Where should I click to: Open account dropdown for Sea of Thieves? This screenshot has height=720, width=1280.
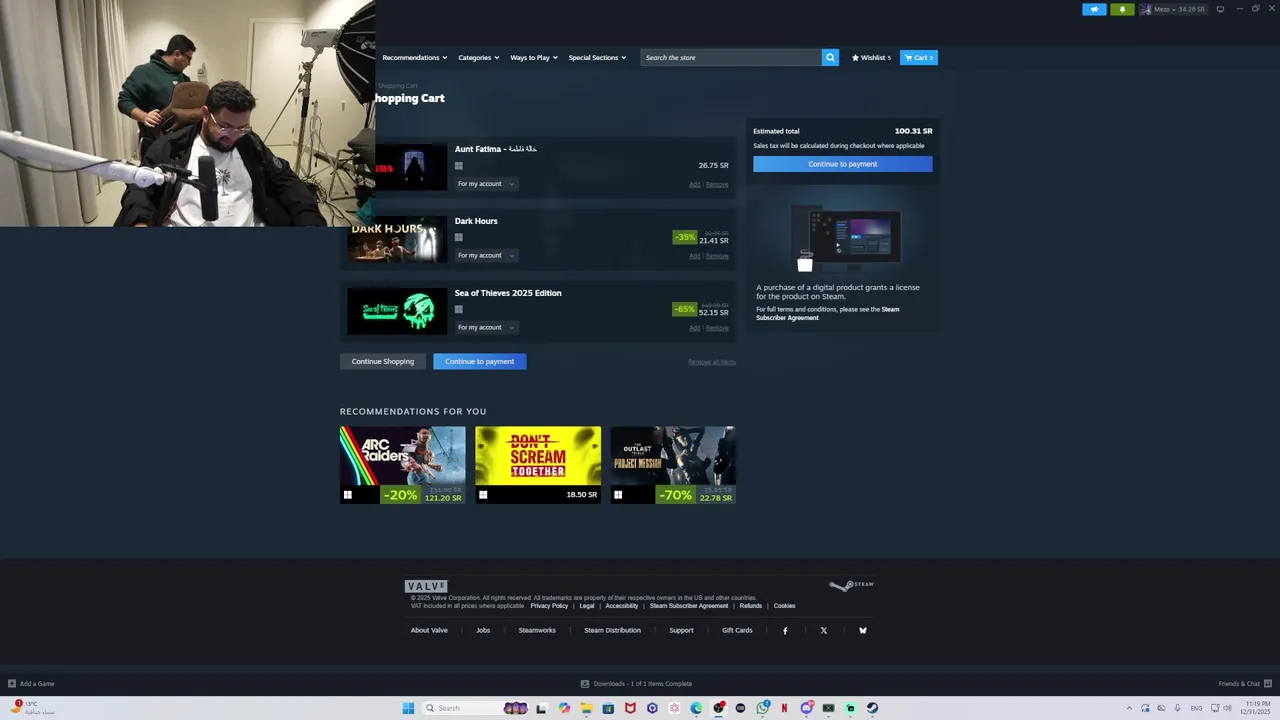coord(486,327)
